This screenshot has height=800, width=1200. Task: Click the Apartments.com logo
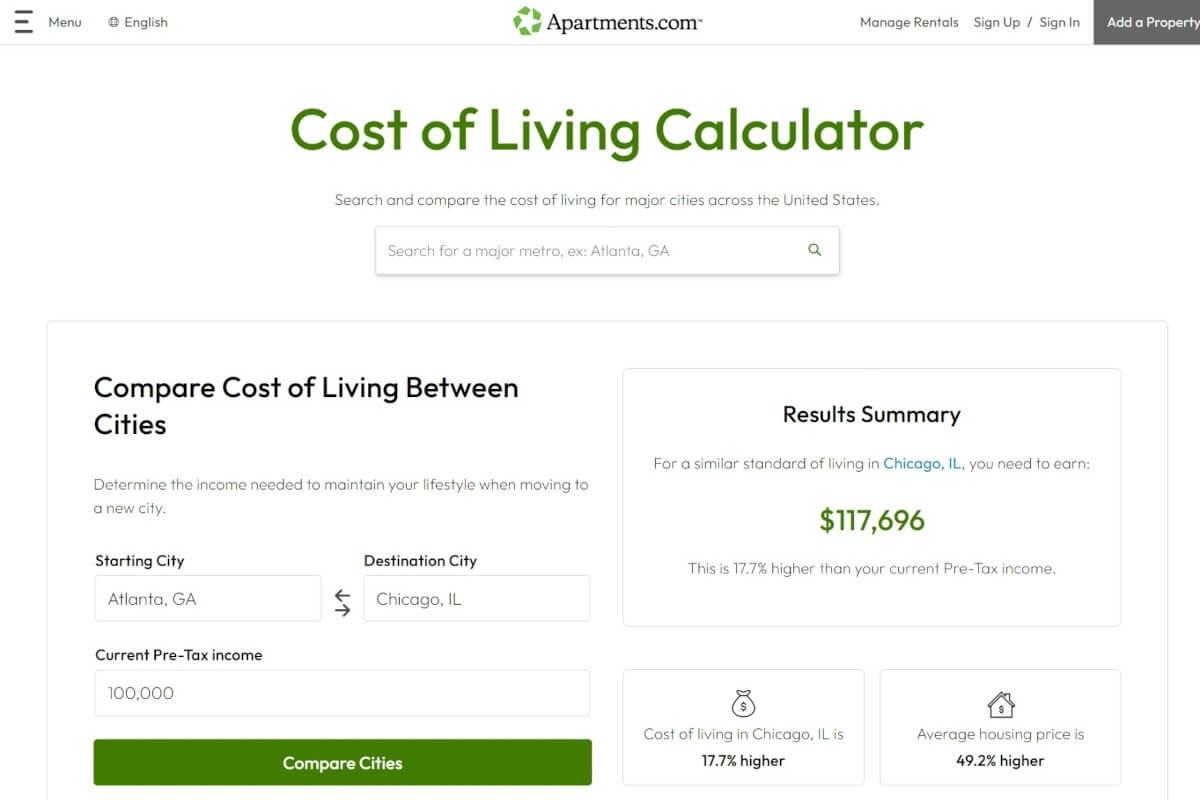pos(606,20)
